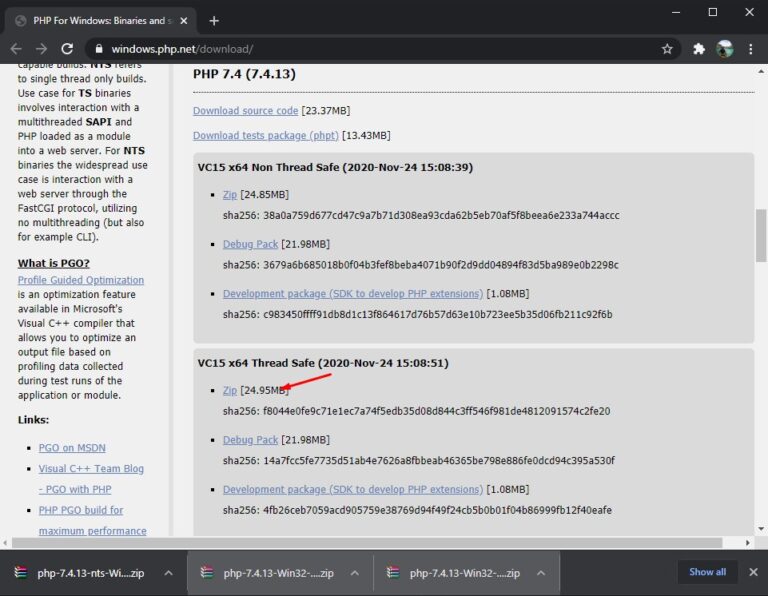Click the horizontal scrollbar right arrow
This screenshot has width=768, height=596.
pyautogui.click(x=747, y=543)
